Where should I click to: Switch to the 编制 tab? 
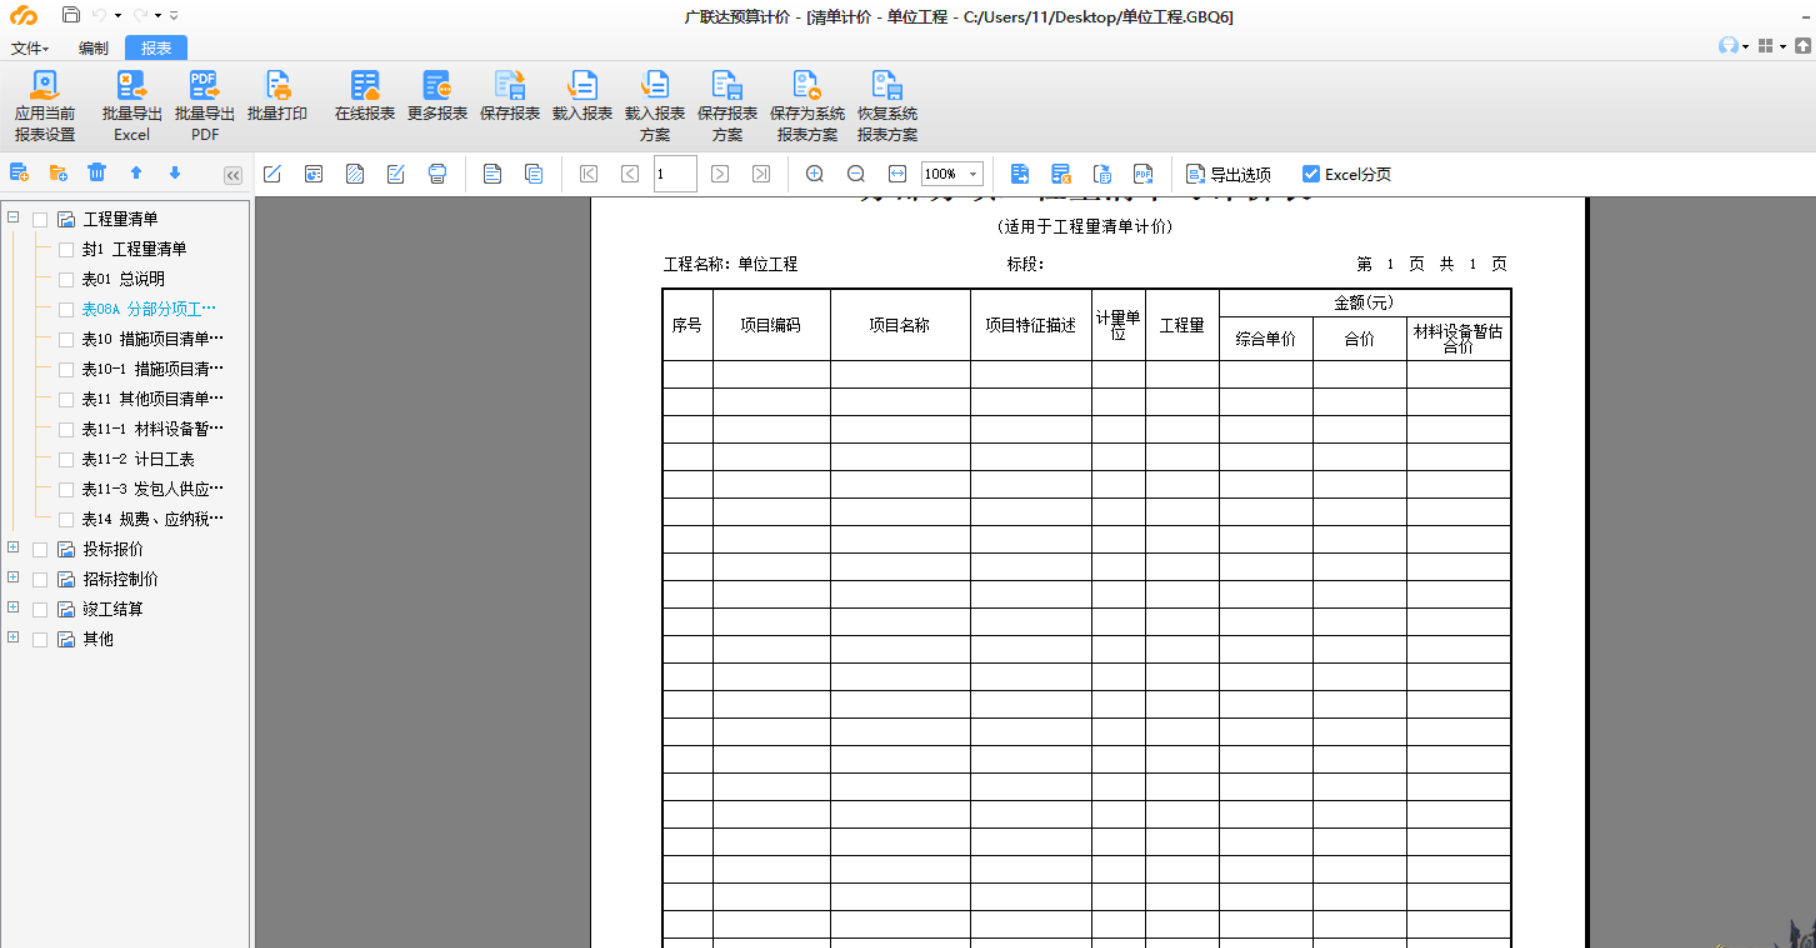tap(93, 48)
